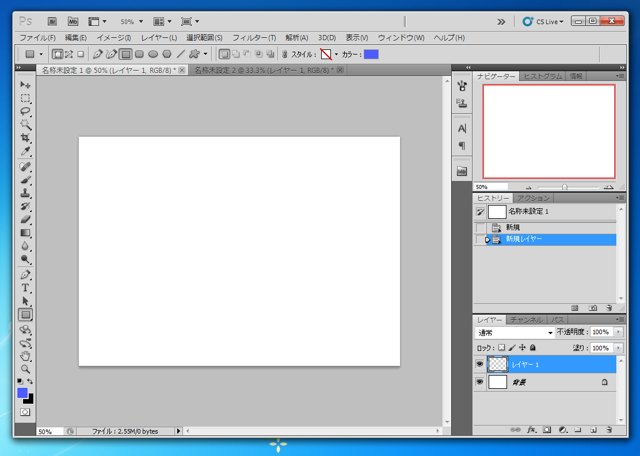Expand the 不透明度 opacity slider arrow
Viewport: 640px width, 456px height.
(619, 332)
